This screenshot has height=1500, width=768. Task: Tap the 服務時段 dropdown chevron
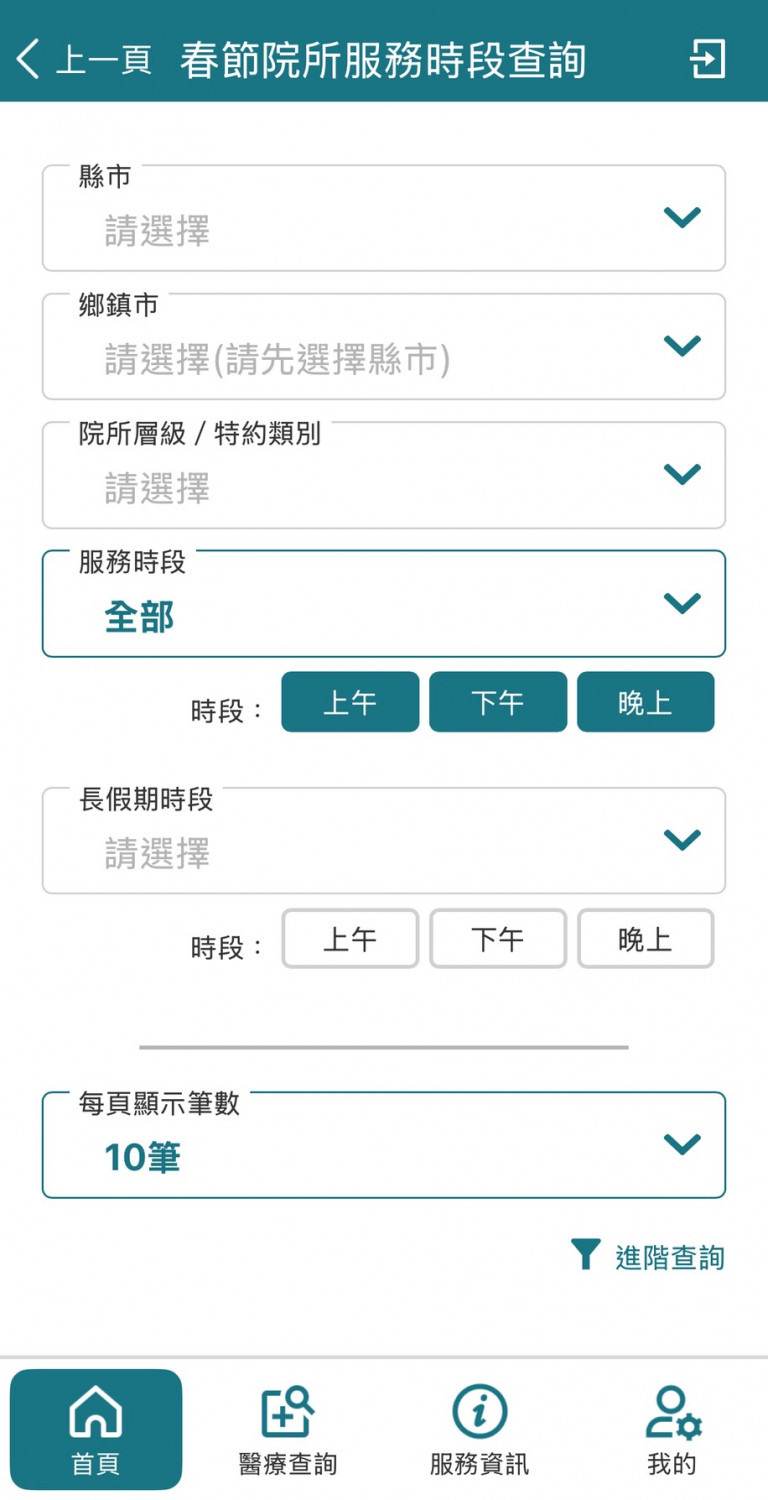coord(682,603)
